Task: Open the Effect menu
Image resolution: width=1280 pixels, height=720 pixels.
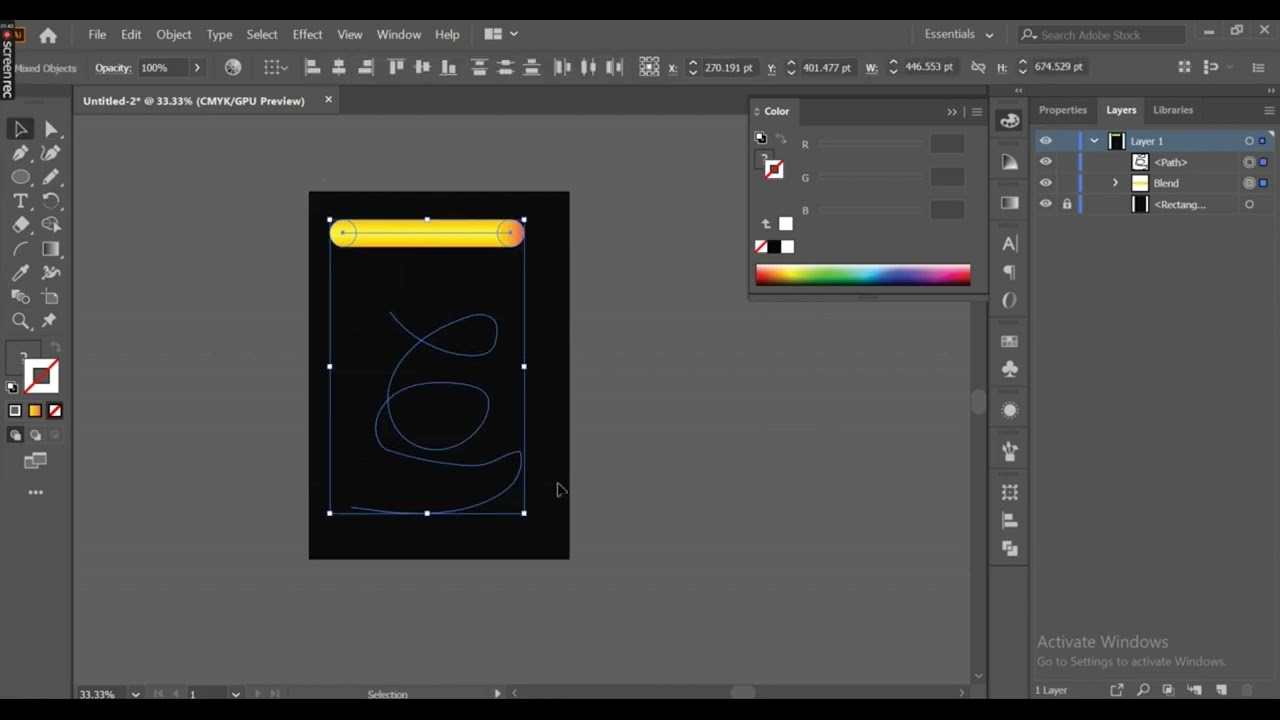Action: [307, 34]
